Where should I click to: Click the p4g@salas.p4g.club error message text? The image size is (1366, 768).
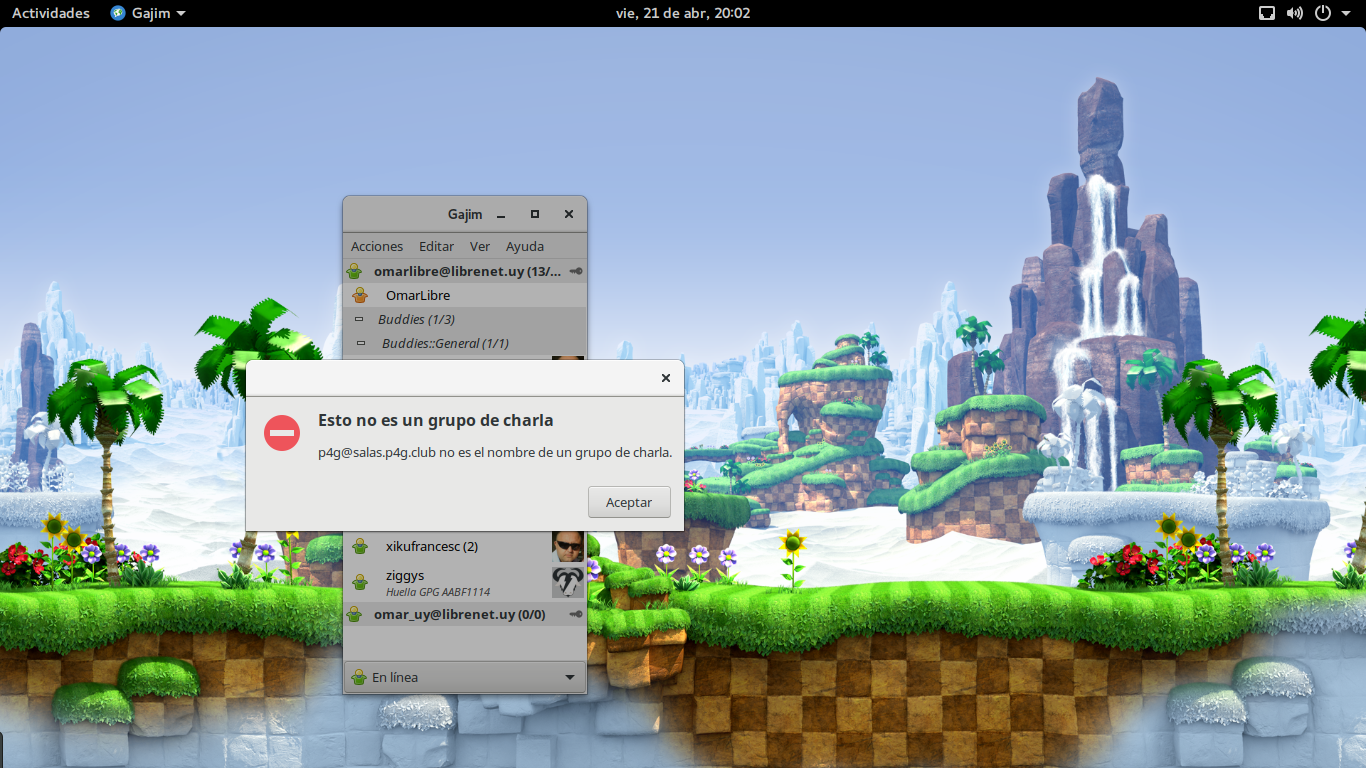(x=495, y=452)
